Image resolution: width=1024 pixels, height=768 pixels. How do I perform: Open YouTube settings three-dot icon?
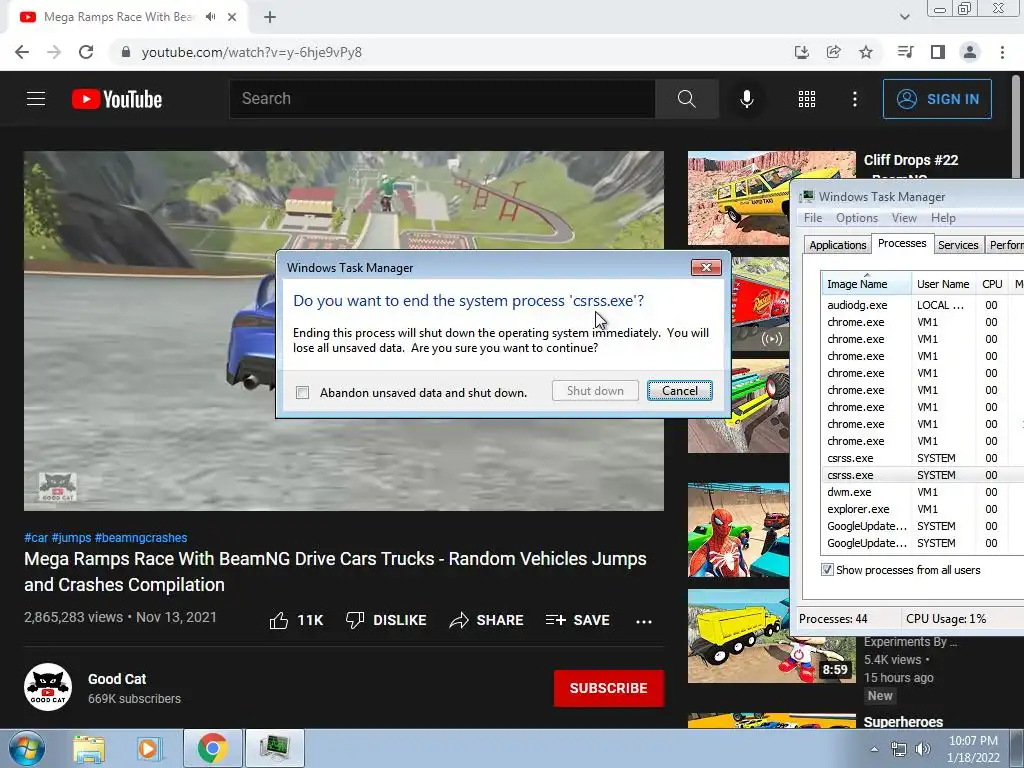[x=855, y=99]
